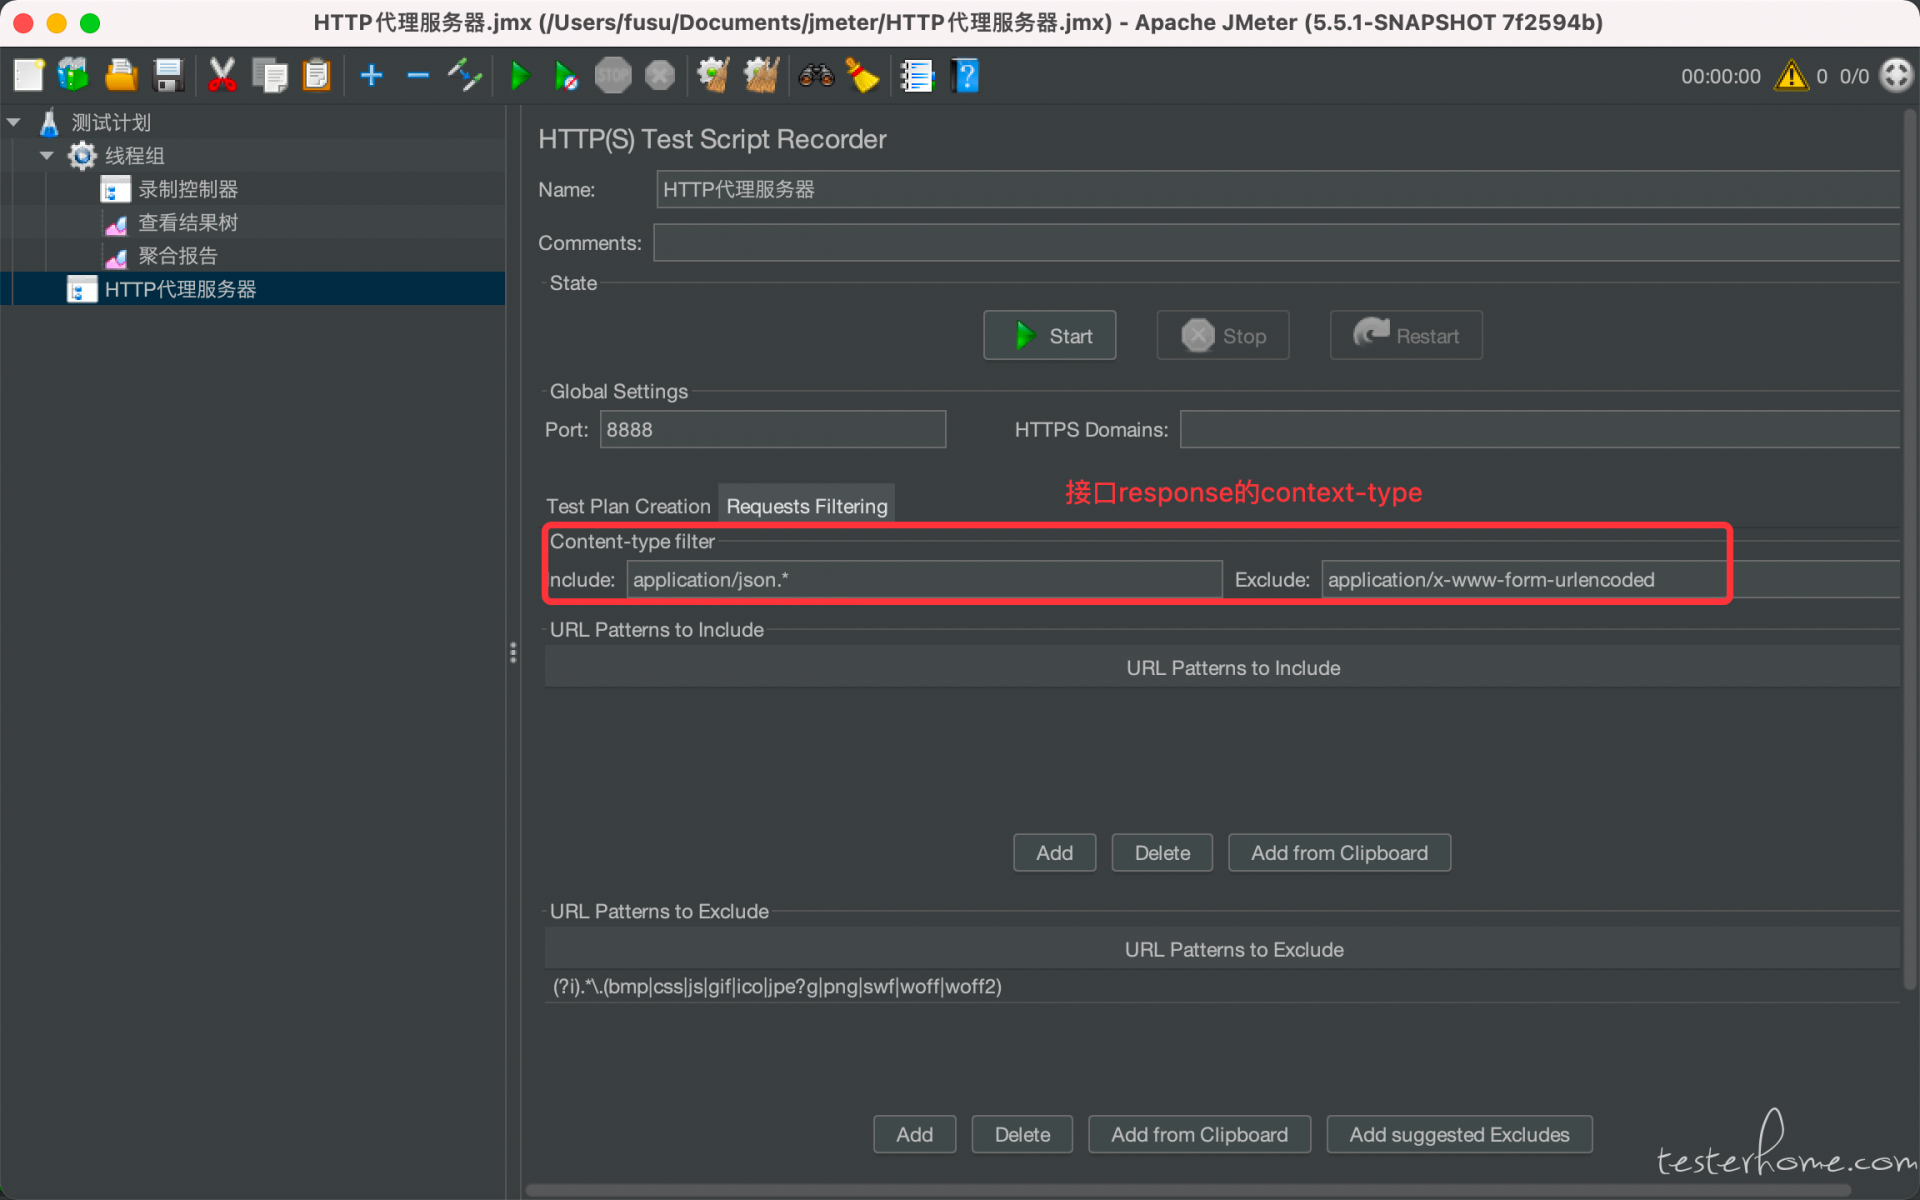The image size is (1920, 1200).
Task: Create a new test plan icon
Action: (29, 76)
